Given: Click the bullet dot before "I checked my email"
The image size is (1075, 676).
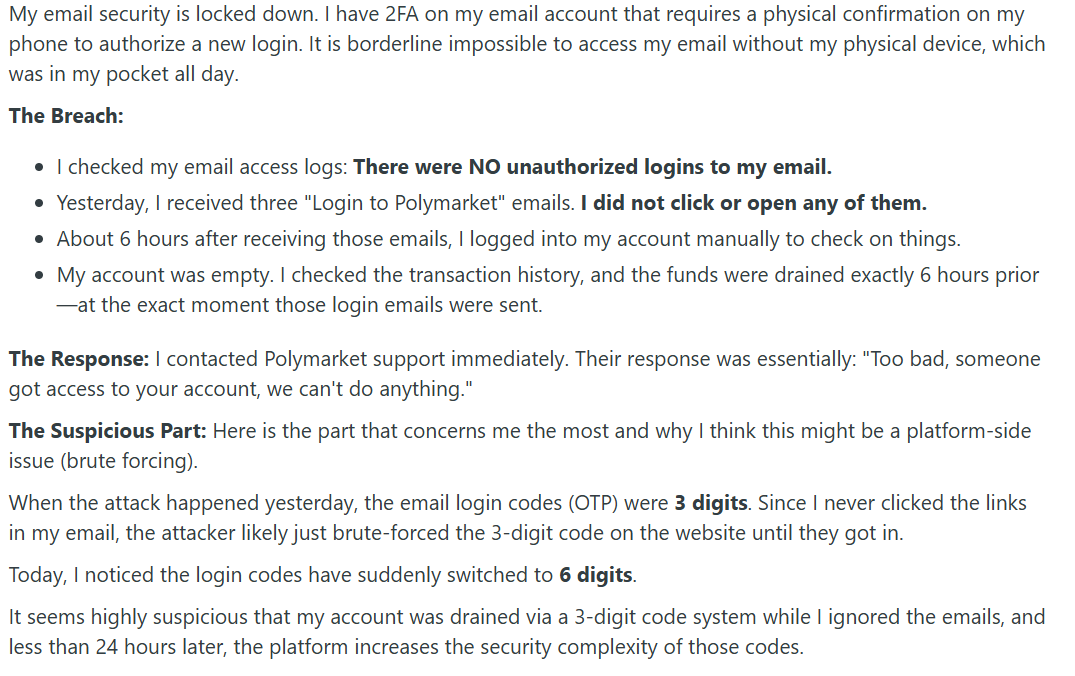Looking at the screenshot, I should [x=38, y=168].
